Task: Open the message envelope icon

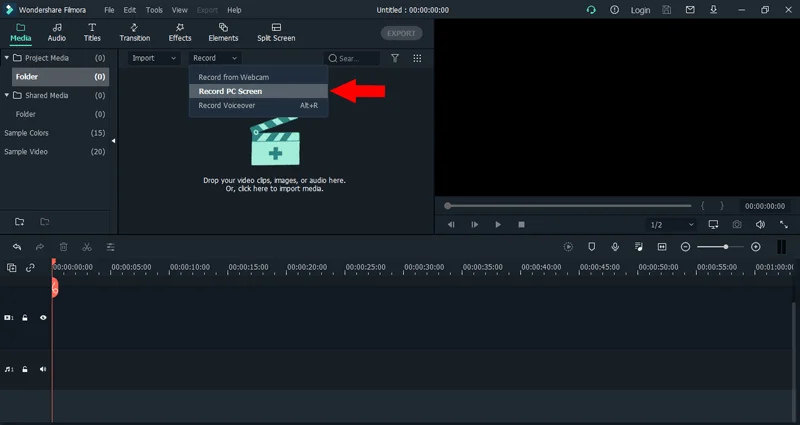Action: [x=690, y=10]
